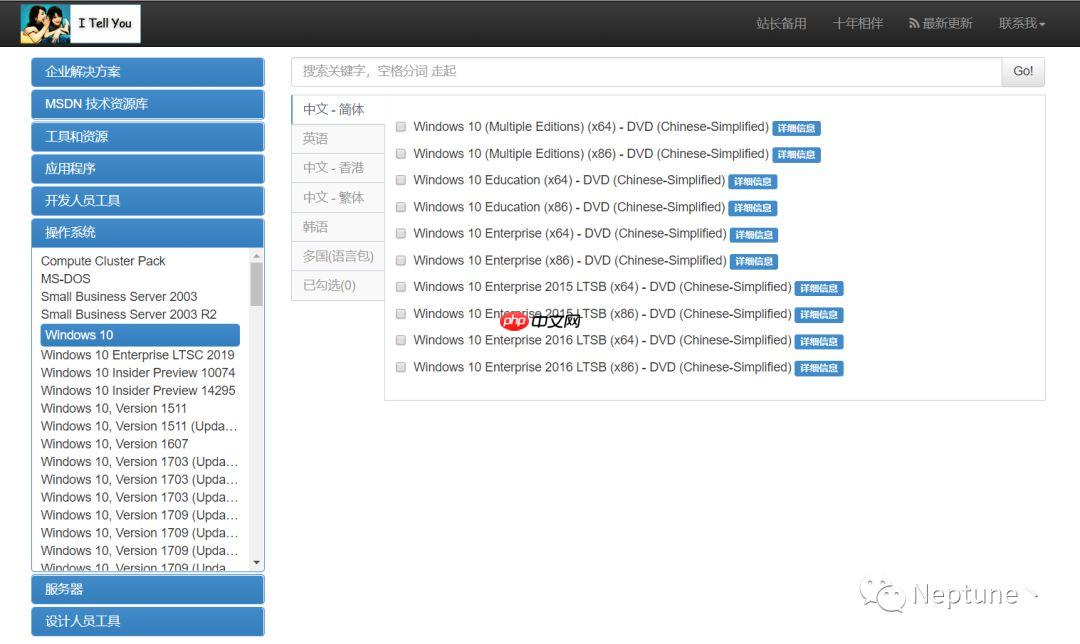Open the RSS latest updates link
This screenshot has width=1080, height=644.
(x=940, y=23)
